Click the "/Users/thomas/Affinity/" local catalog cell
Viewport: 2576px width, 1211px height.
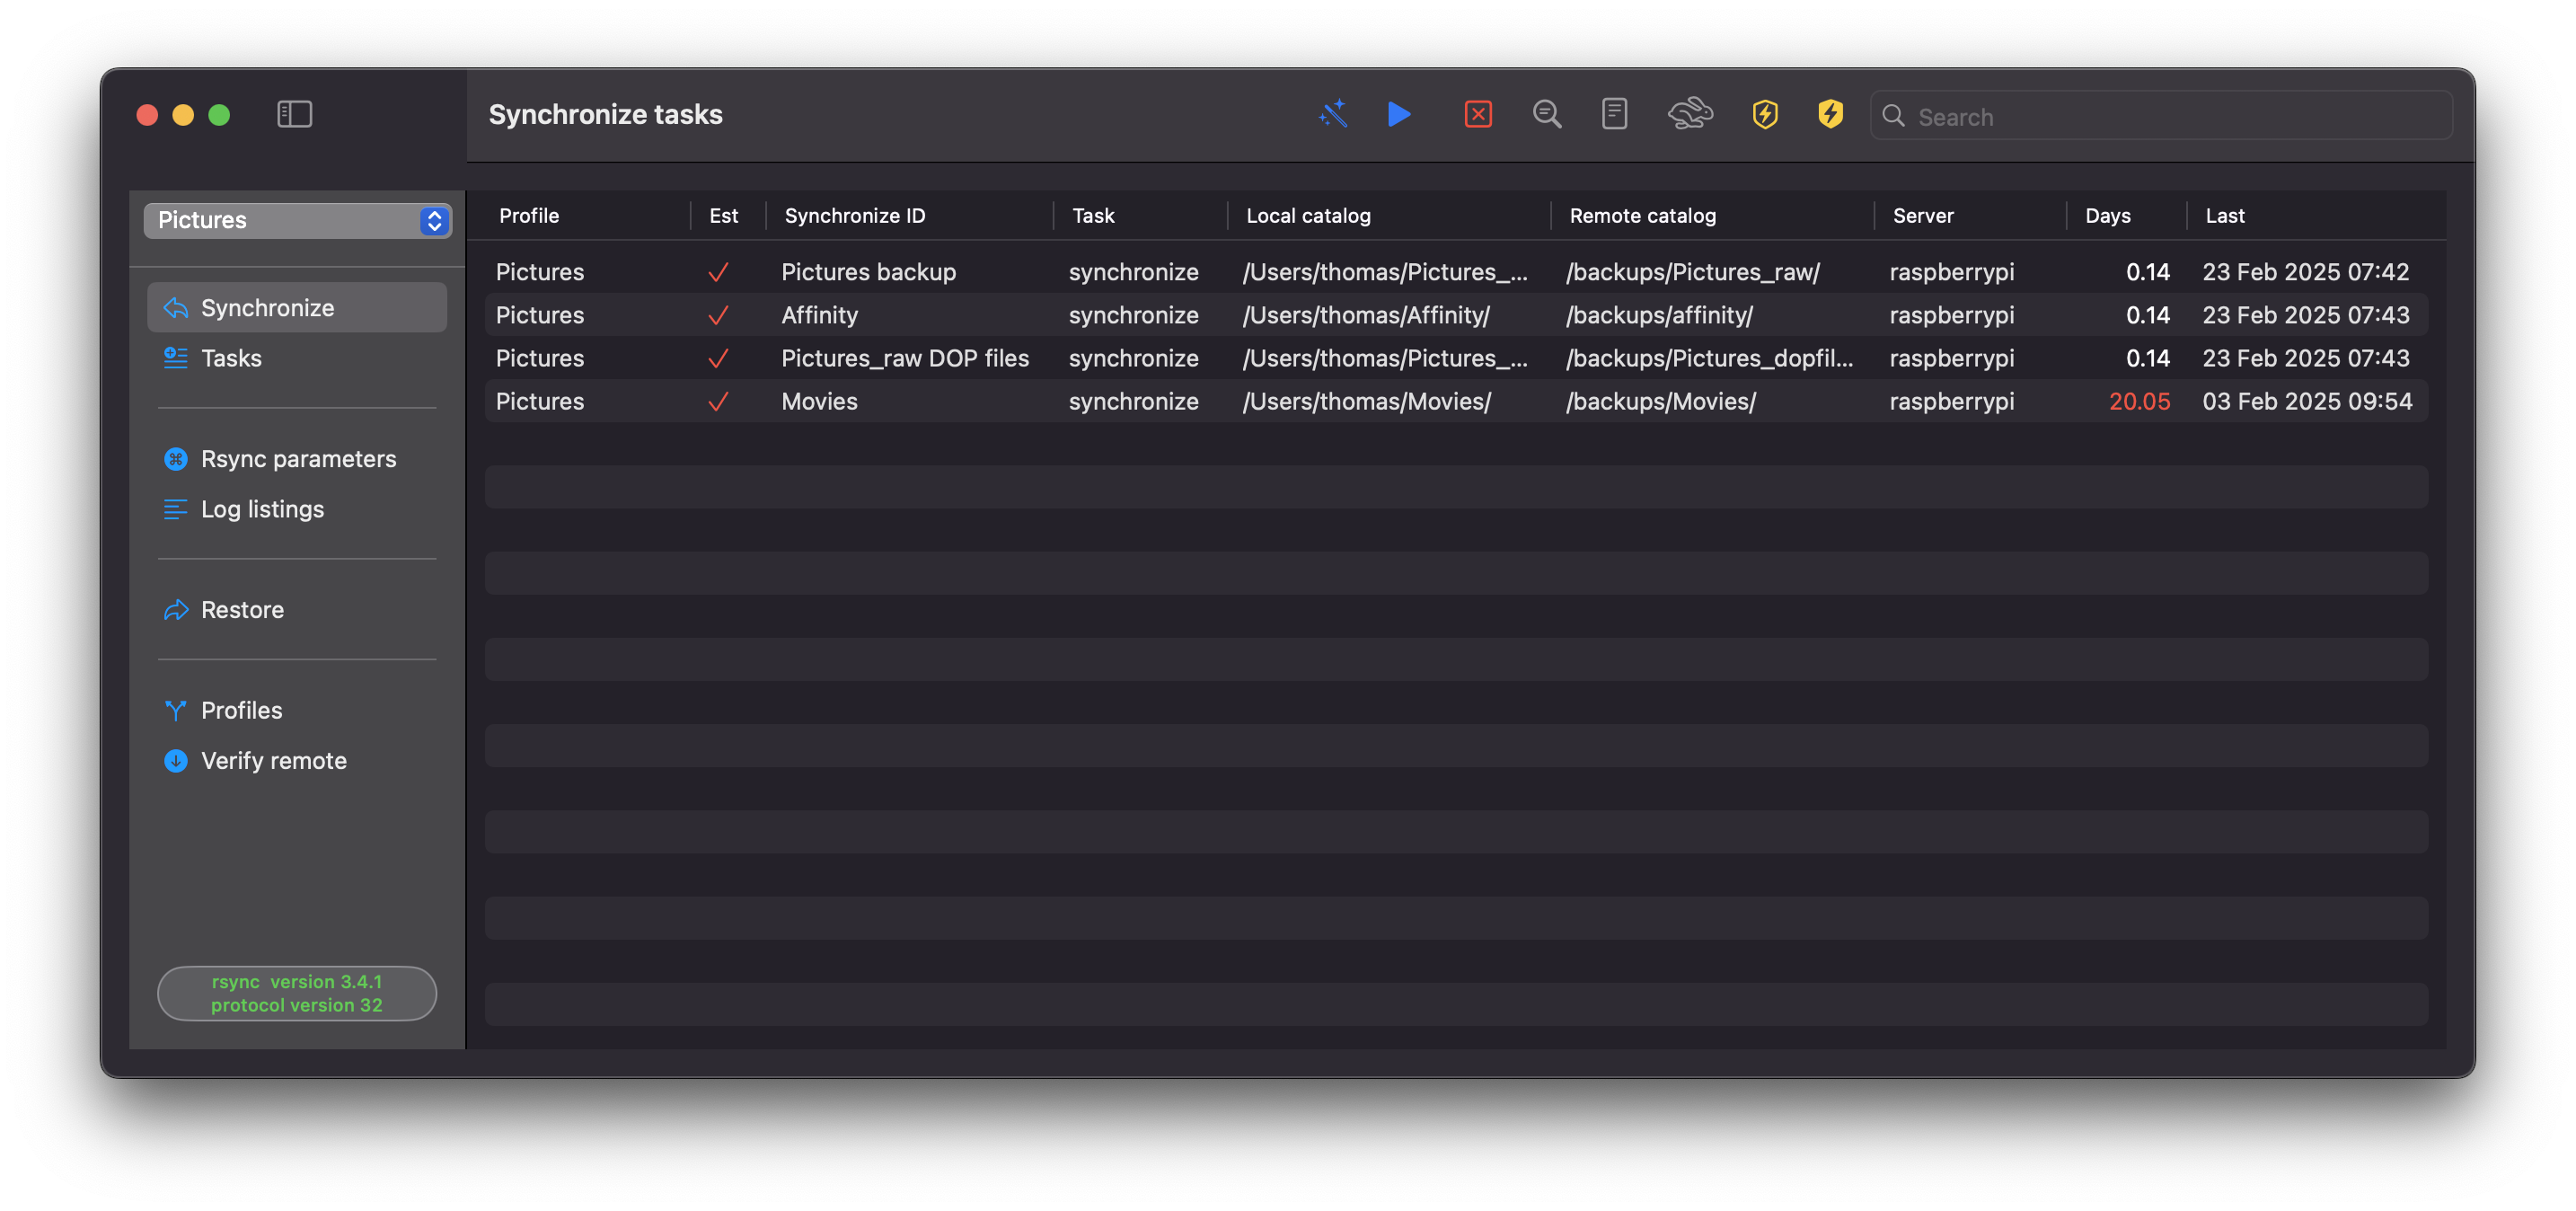(x=1365, y=315)
